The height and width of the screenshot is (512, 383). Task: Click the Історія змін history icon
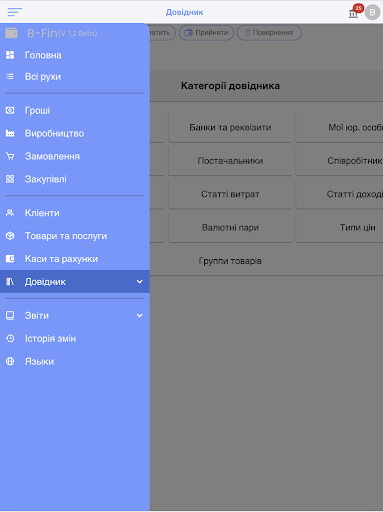(x=10, y=338)
